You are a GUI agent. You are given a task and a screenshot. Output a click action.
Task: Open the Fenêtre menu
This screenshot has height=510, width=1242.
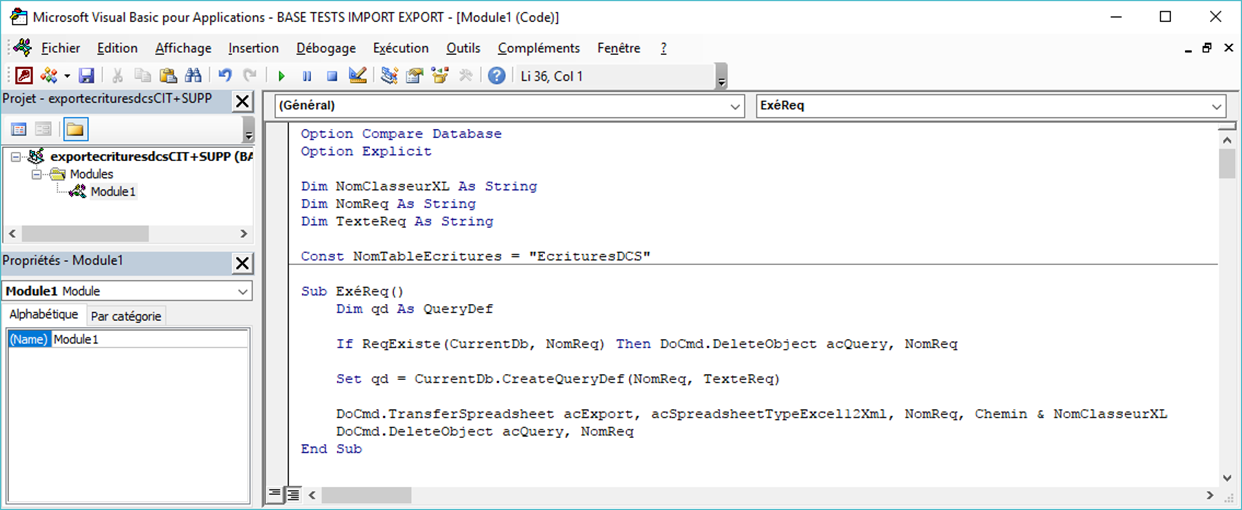point(619,48)
